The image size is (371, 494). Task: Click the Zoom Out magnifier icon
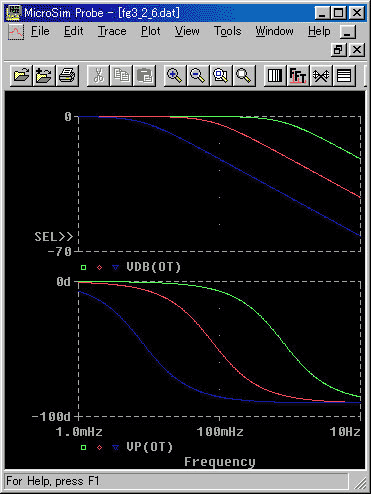point(198,75)
